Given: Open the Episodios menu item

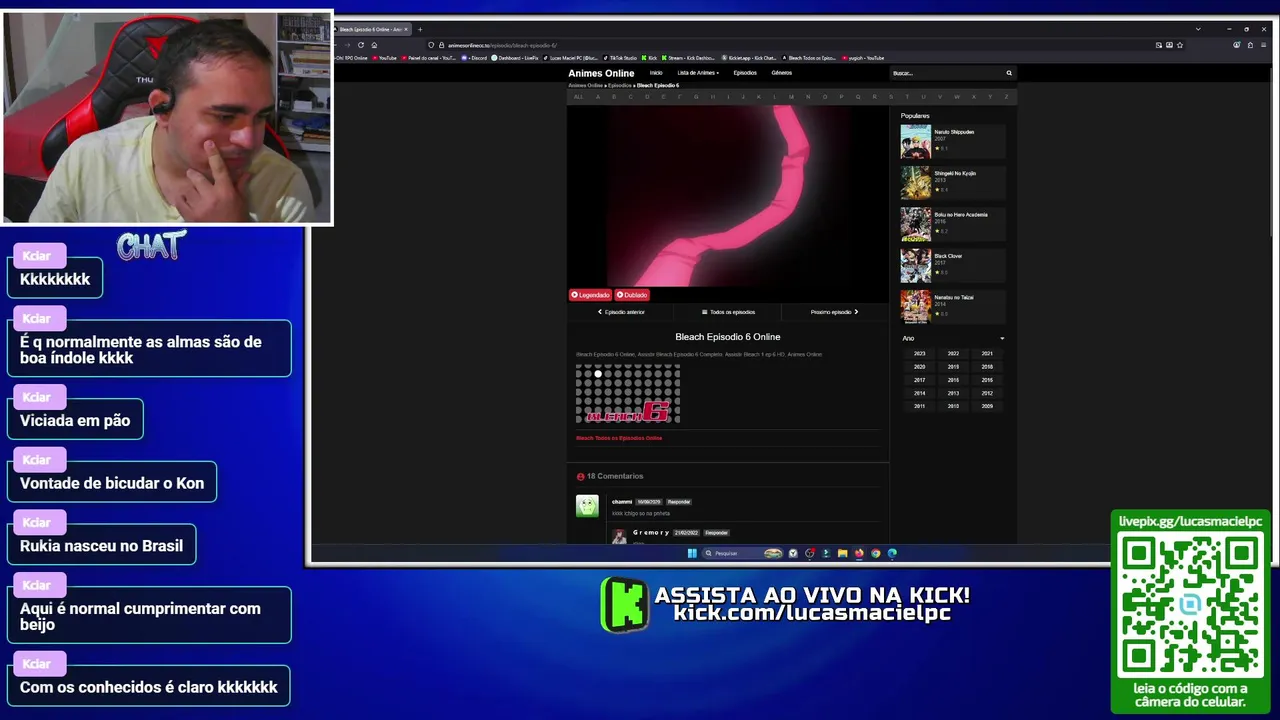Looking at the screenshot, I should click(x=745, y=73).
